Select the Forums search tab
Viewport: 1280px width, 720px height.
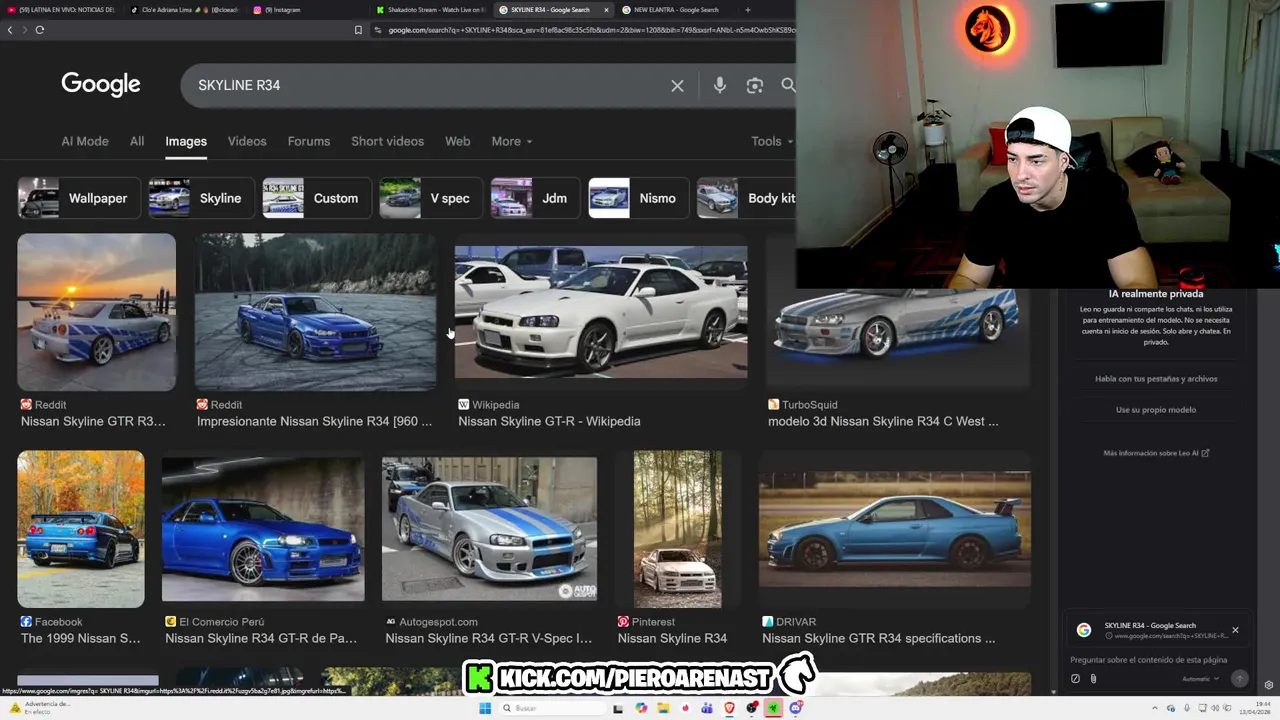(x=309, y=141)
